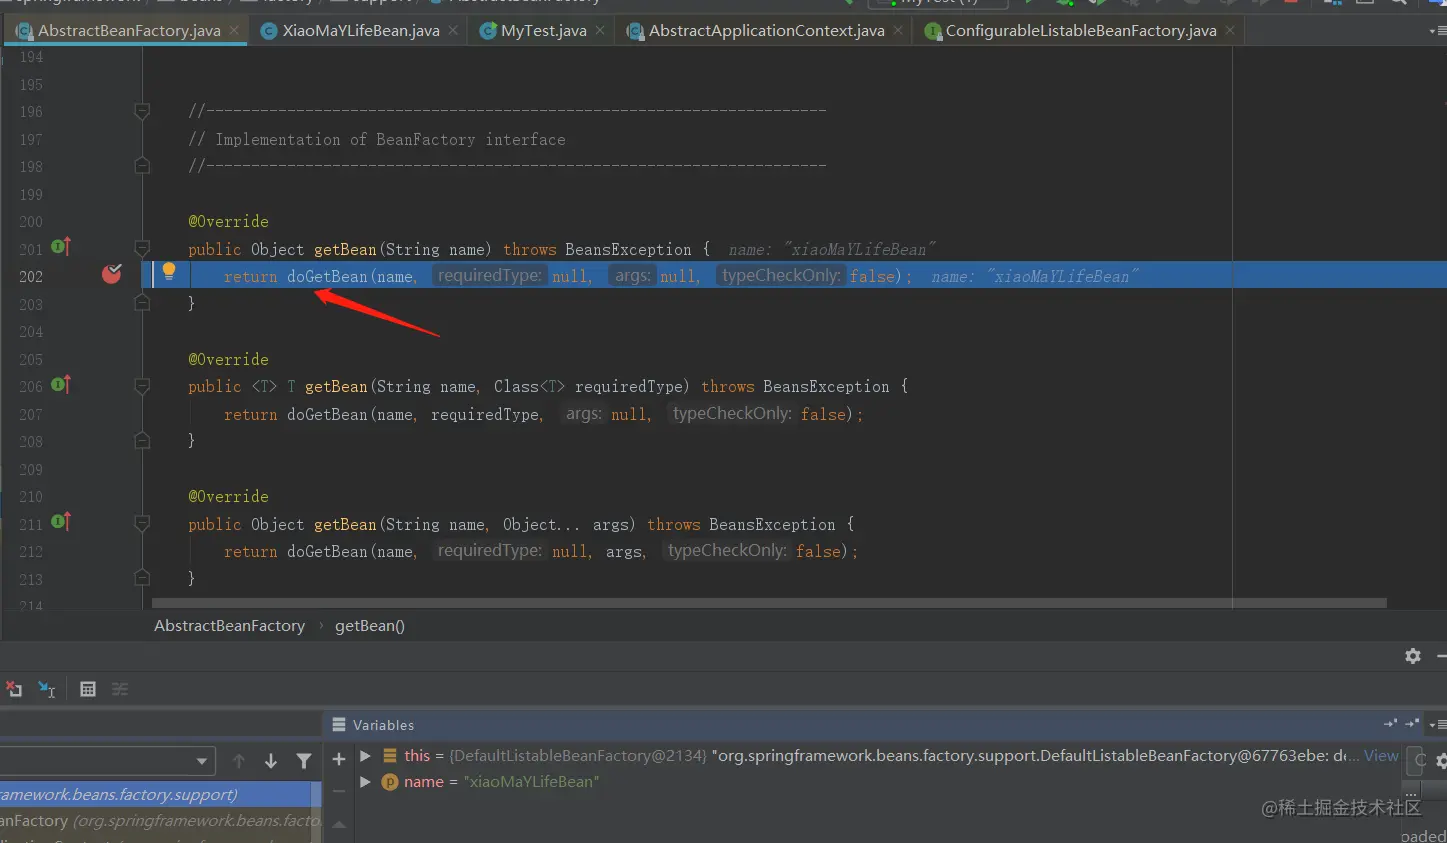
Task: Click the first restore layout arrow icon
Action: tap(1391, 723)
